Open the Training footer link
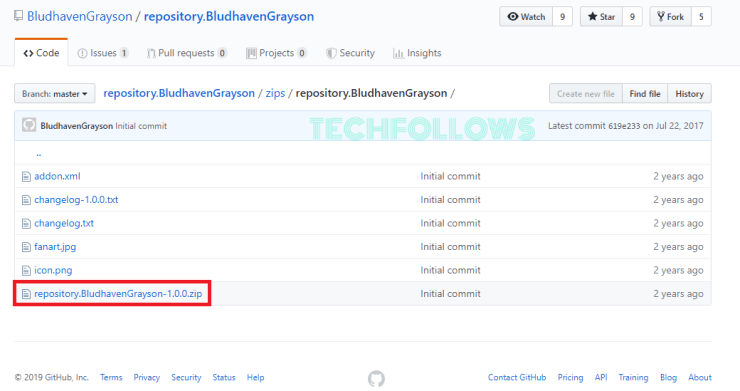The image size is (740, 391). 633,377
